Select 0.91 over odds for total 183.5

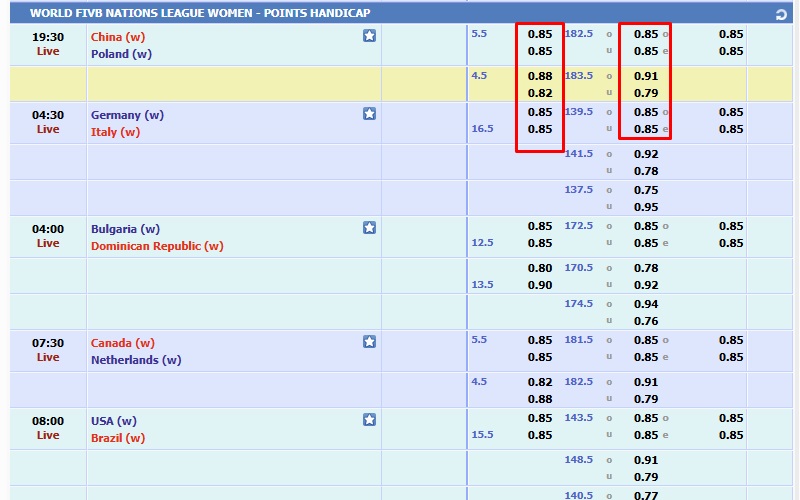click(x=646, y=76)
